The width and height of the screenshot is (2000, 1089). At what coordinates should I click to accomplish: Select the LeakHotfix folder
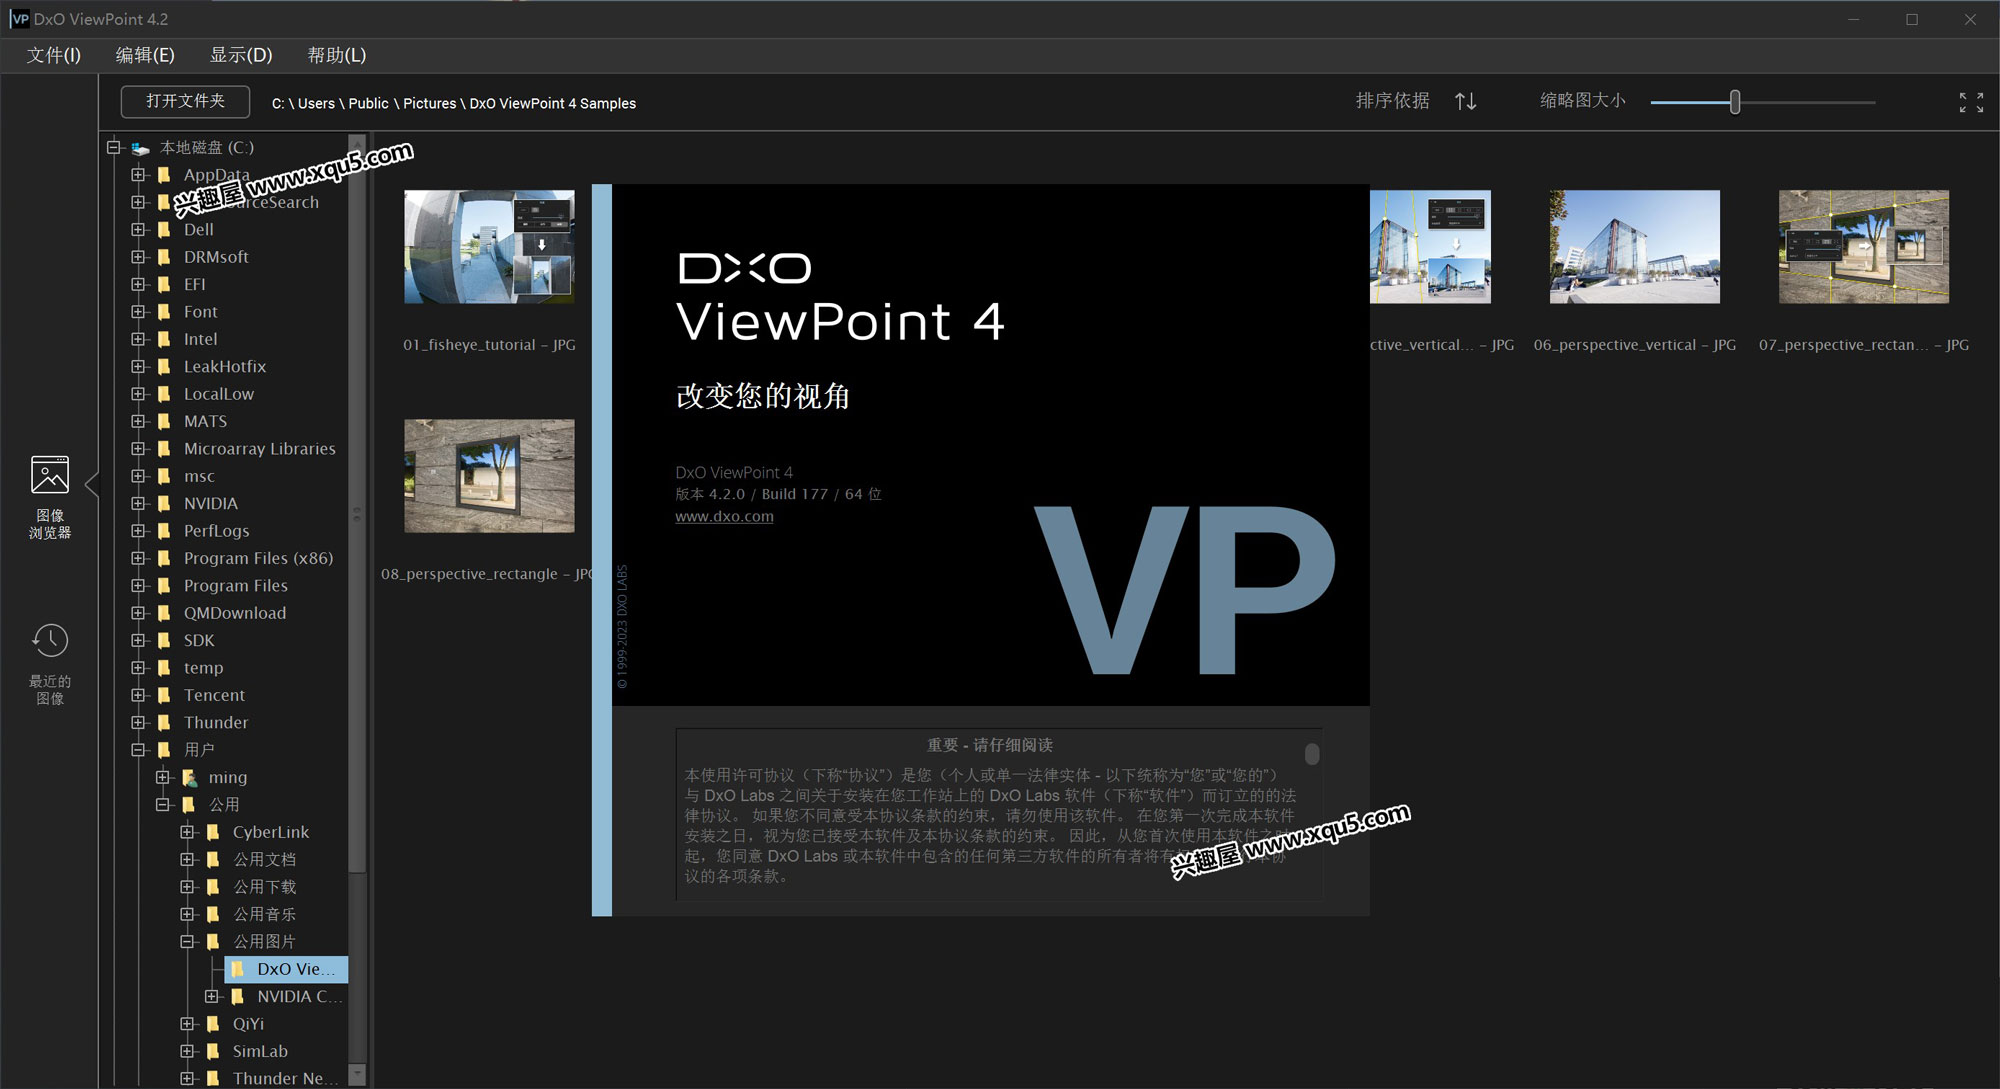[x=225, y=367]
